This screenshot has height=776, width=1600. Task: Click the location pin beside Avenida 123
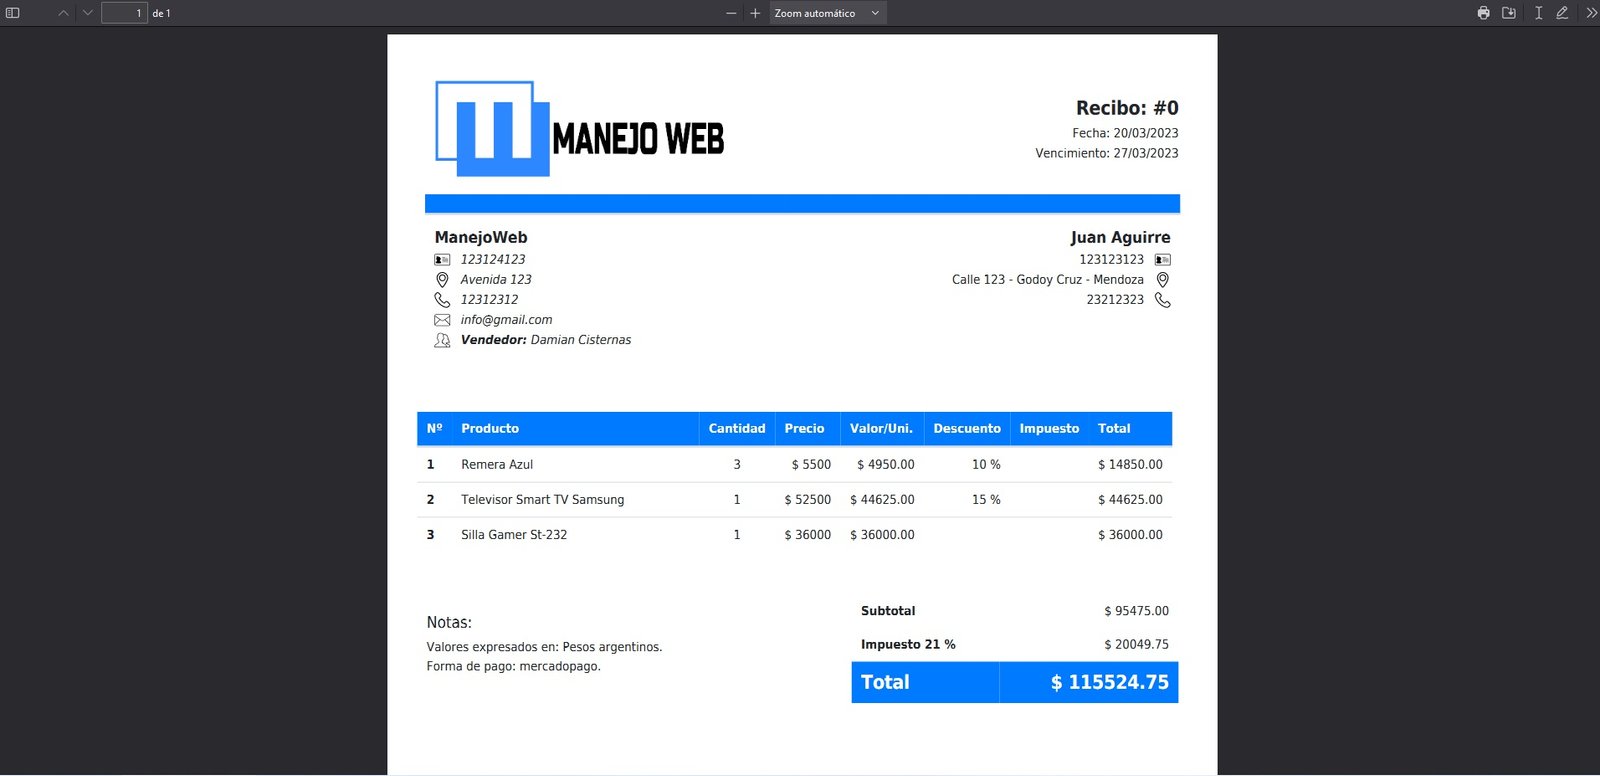442,280
